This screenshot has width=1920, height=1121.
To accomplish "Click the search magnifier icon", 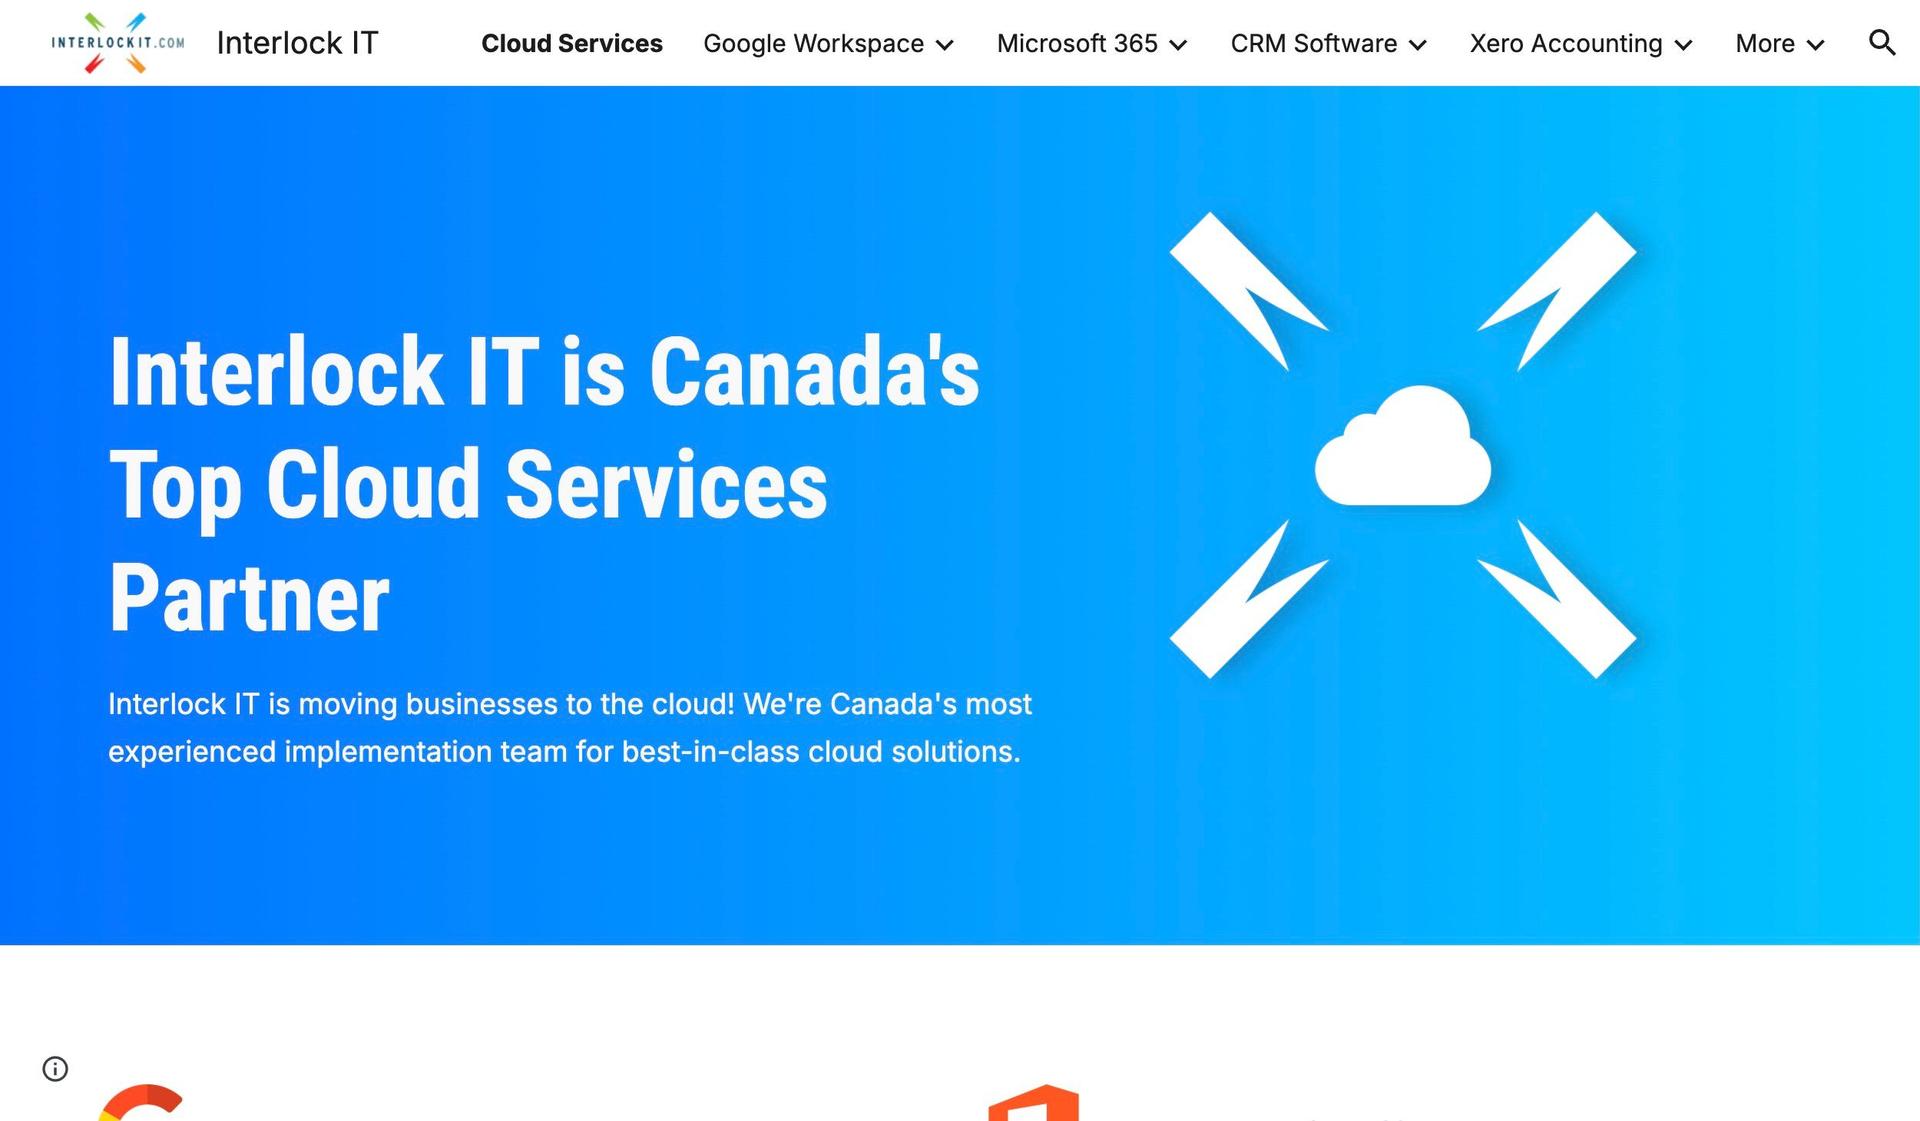I will coord(1881,43).
